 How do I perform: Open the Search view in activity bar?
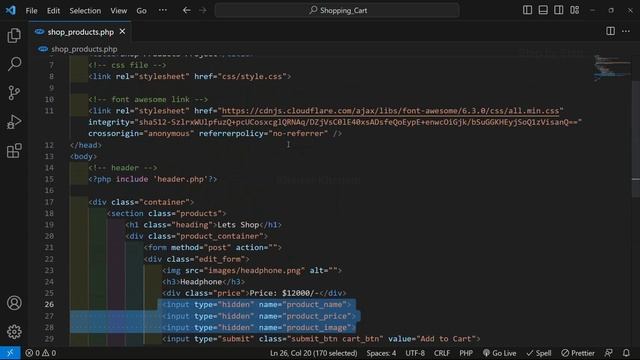tap(14, 64)
